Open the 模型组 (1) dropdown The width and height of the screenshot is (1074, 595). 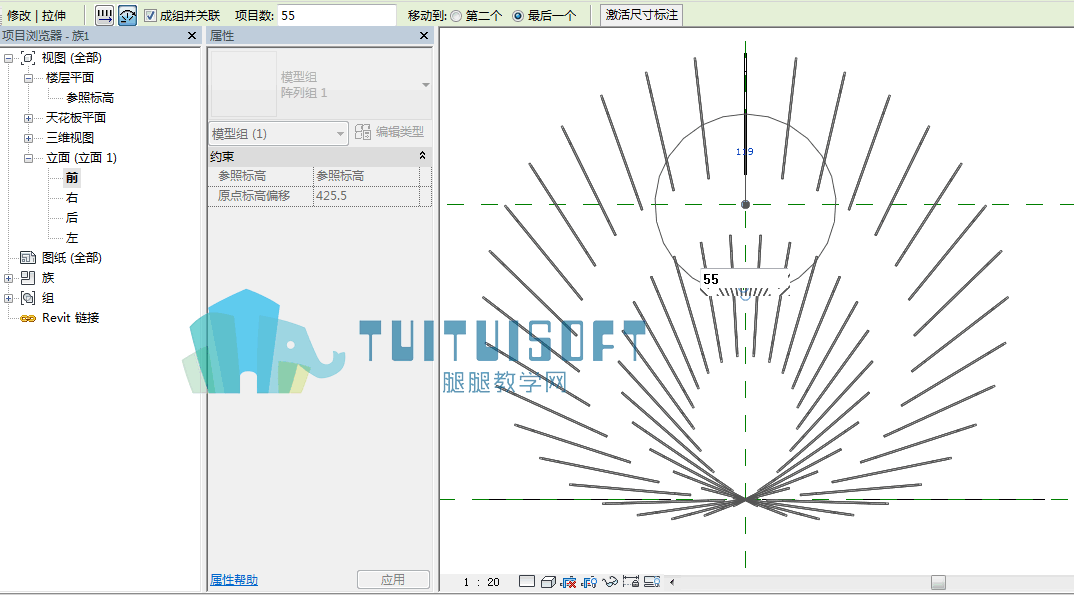point(278,134)
